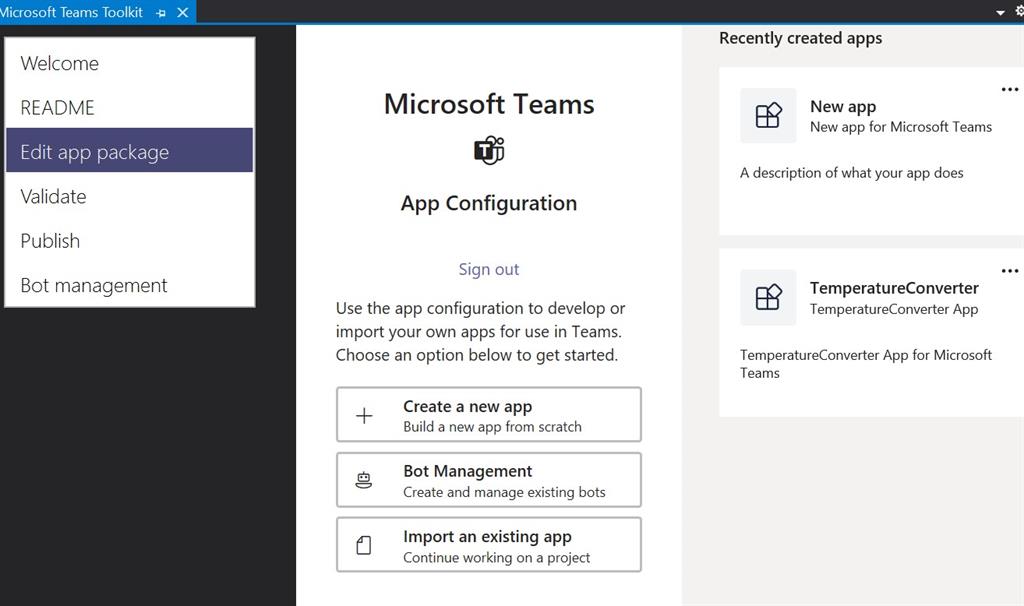Click the New app tile icon

tap(768, 116)
